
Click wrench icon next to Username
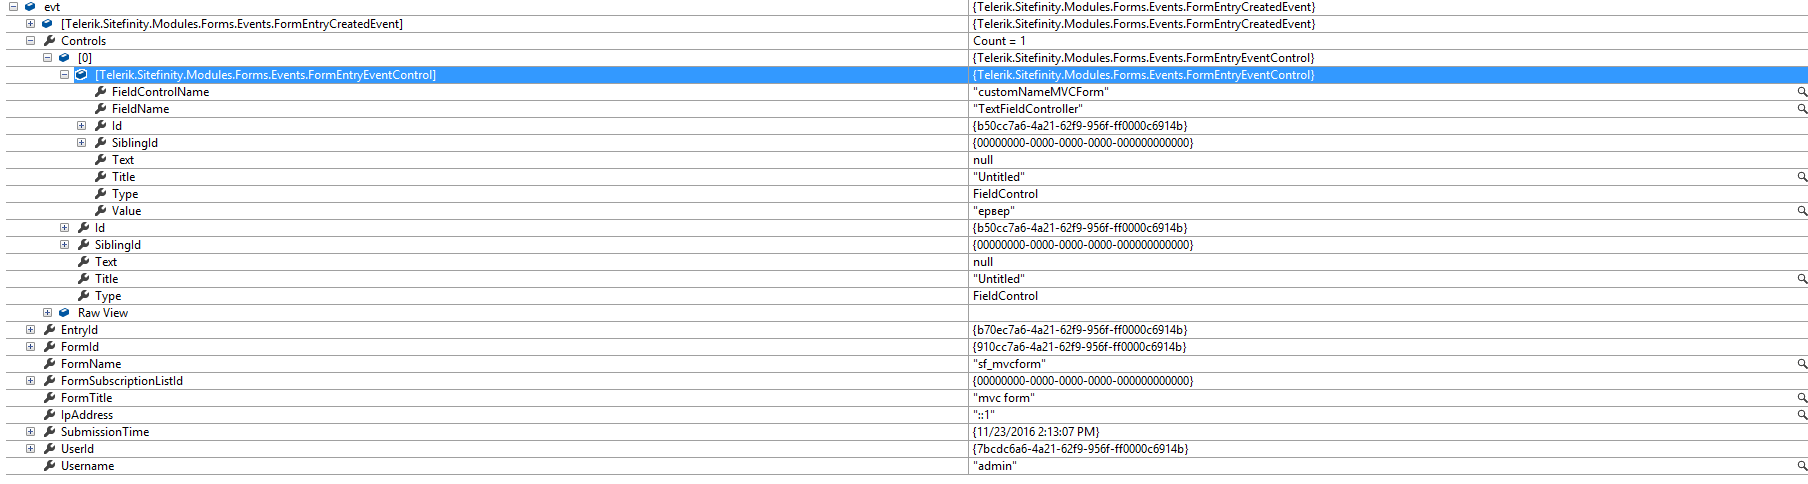tap(49, 466)
